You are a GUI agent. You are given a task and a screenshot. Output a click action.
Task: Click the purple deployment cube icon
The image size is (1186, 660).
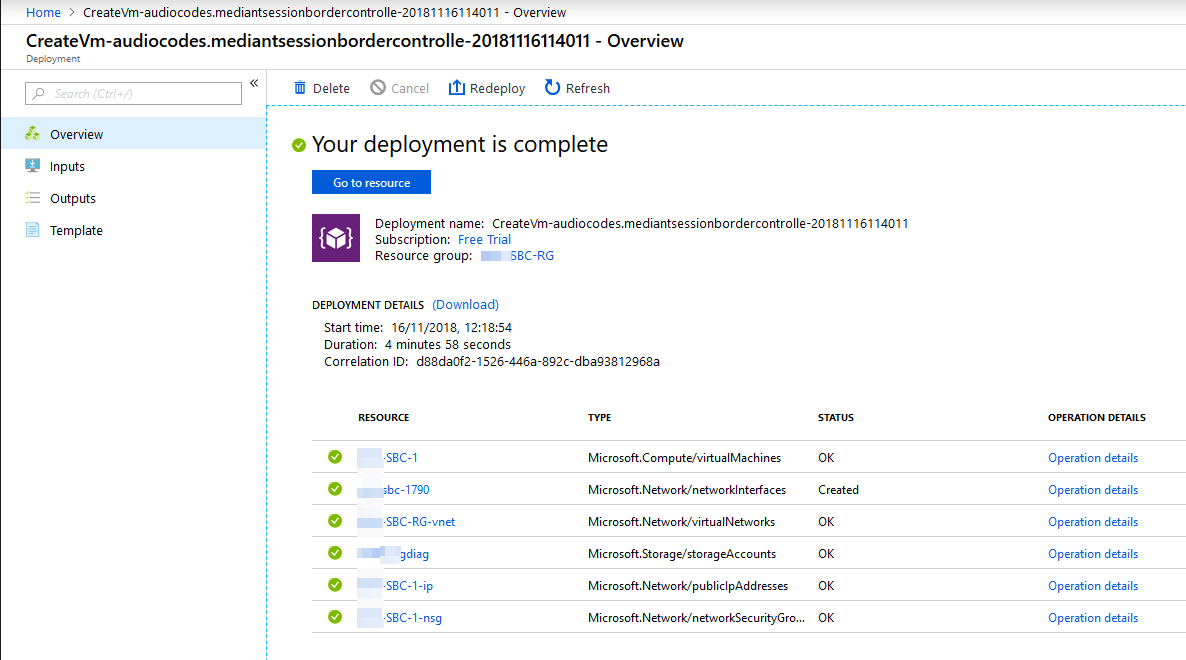click(336, 238)
